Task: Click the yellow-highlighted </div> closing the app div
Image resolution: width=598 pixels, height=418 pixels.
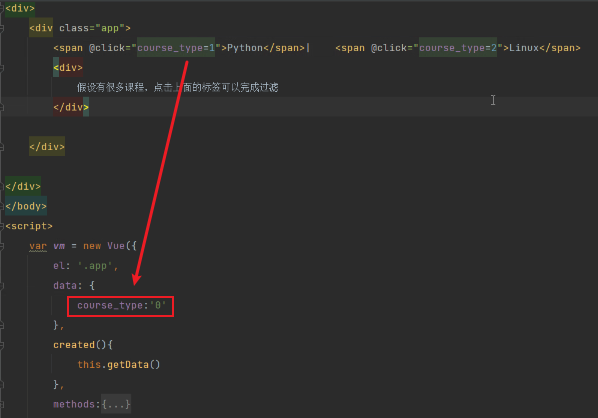Action: pyautogui.click(x=47, y=147)
